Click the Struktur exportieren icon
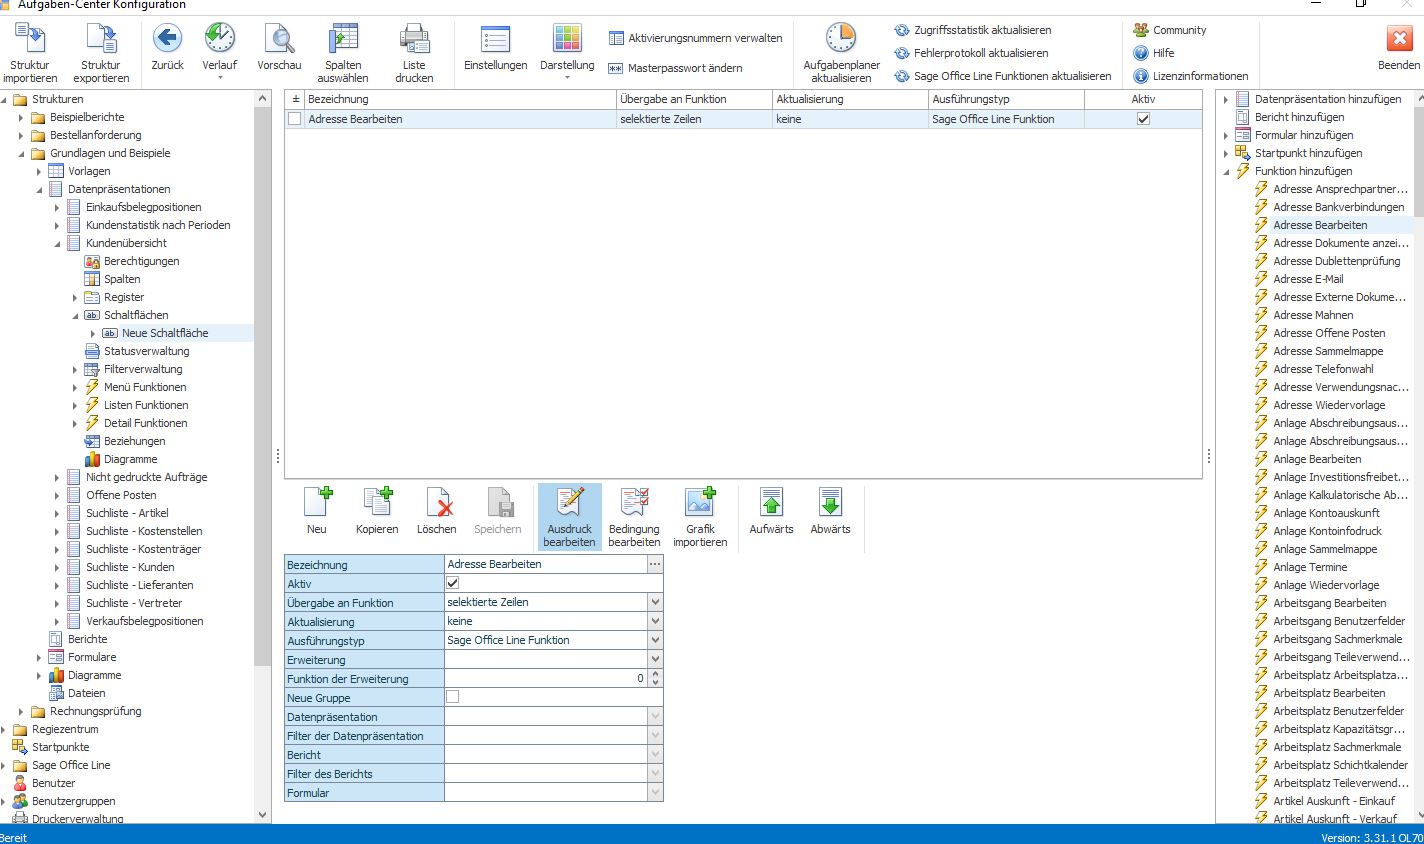The image size is (1424, 844). 101,39
